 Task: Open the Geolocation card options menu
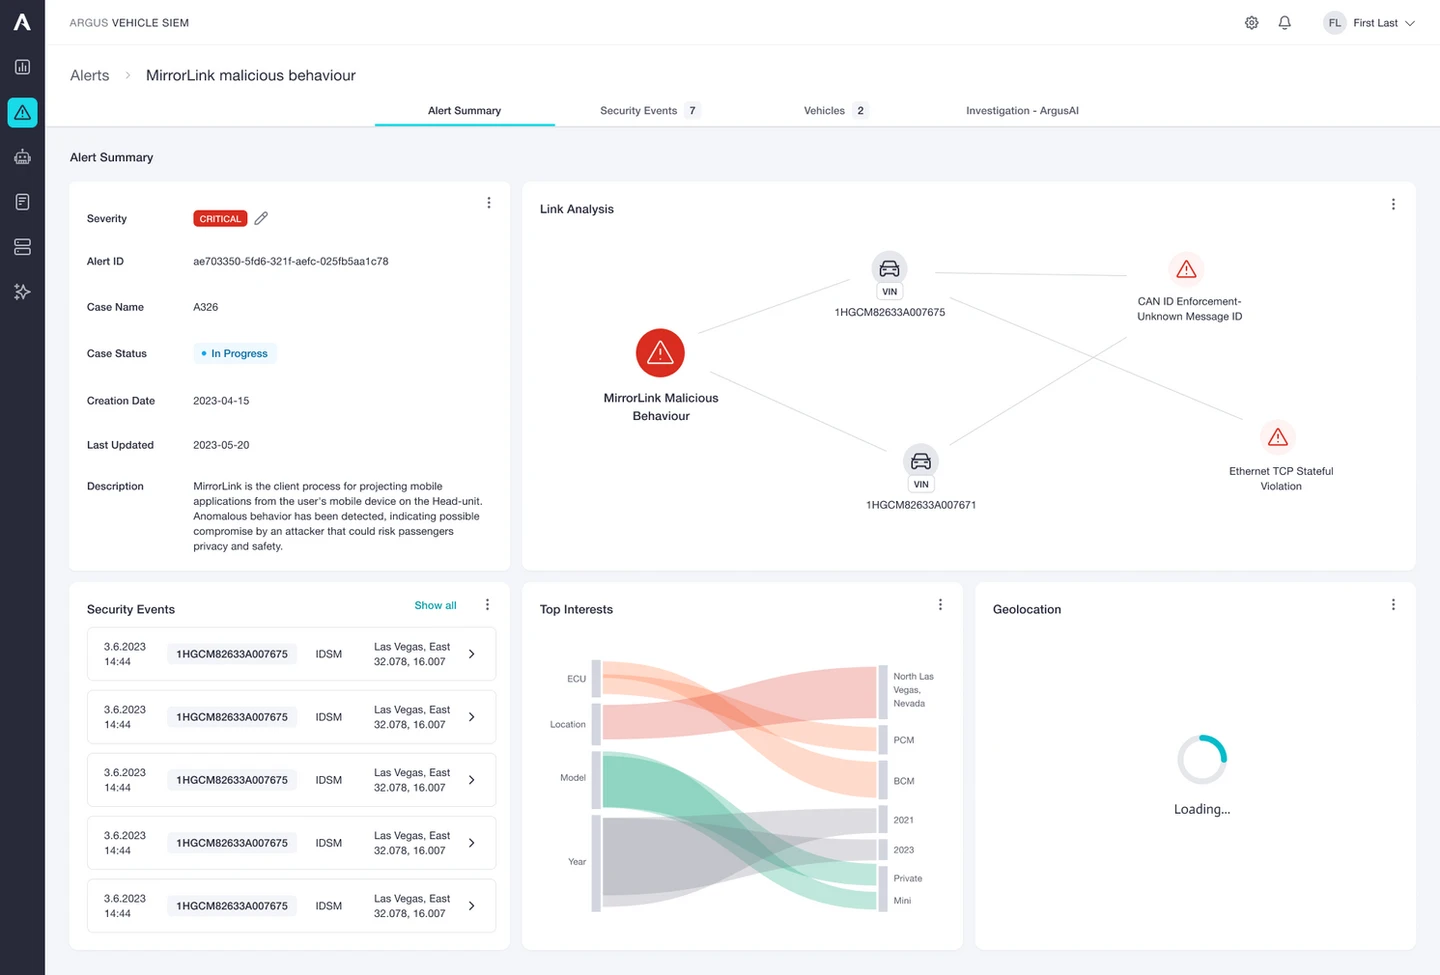(1393, 605)
